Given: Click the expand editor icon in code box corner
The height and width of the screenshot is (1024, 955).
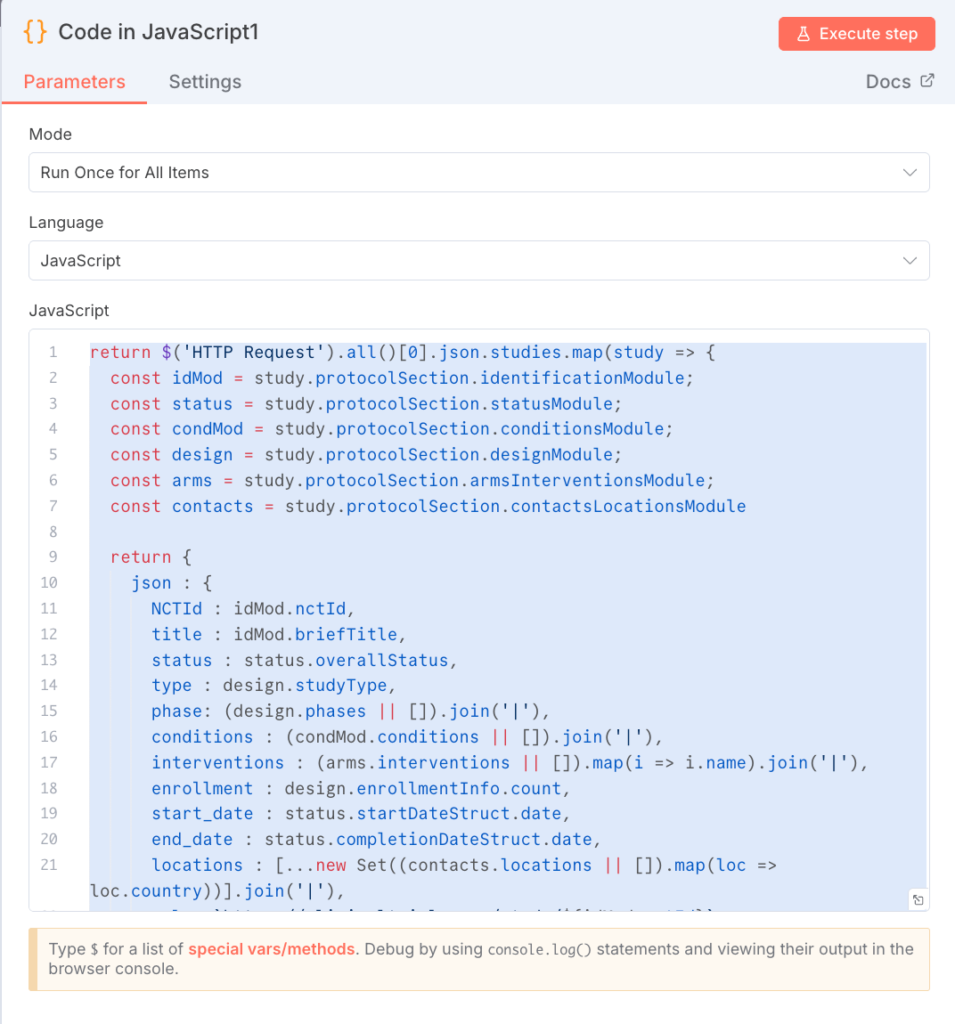Looking at the screenshot, I should [x=918, y=899].
